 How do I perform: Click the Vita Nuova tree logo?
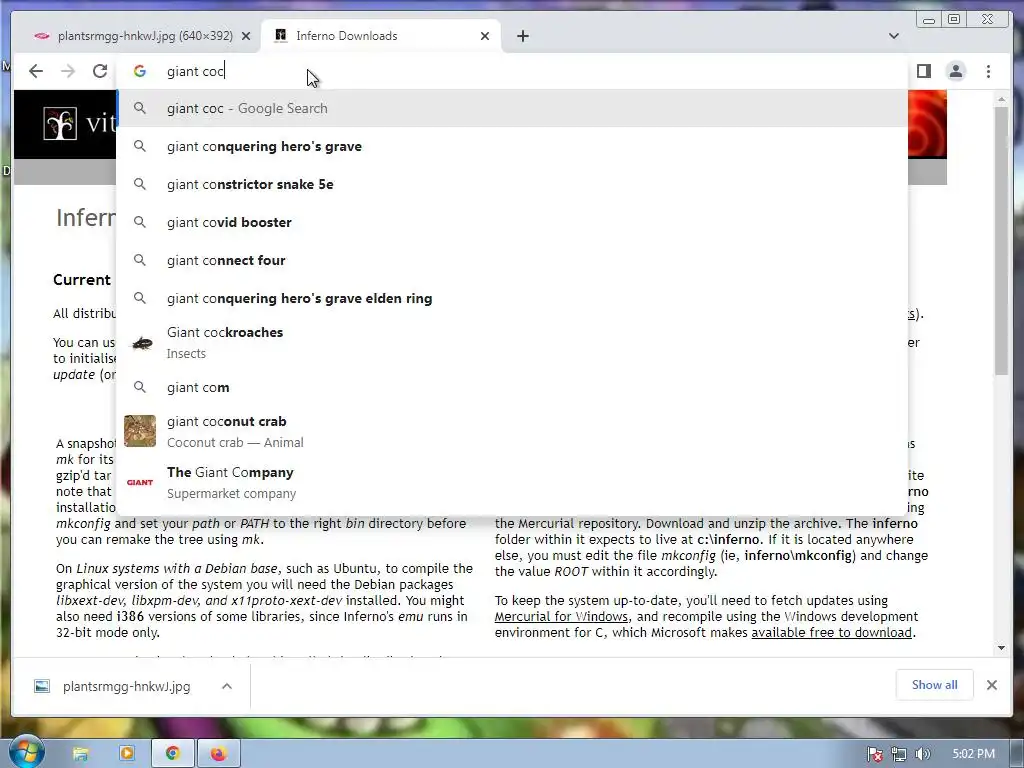[60, 123]
